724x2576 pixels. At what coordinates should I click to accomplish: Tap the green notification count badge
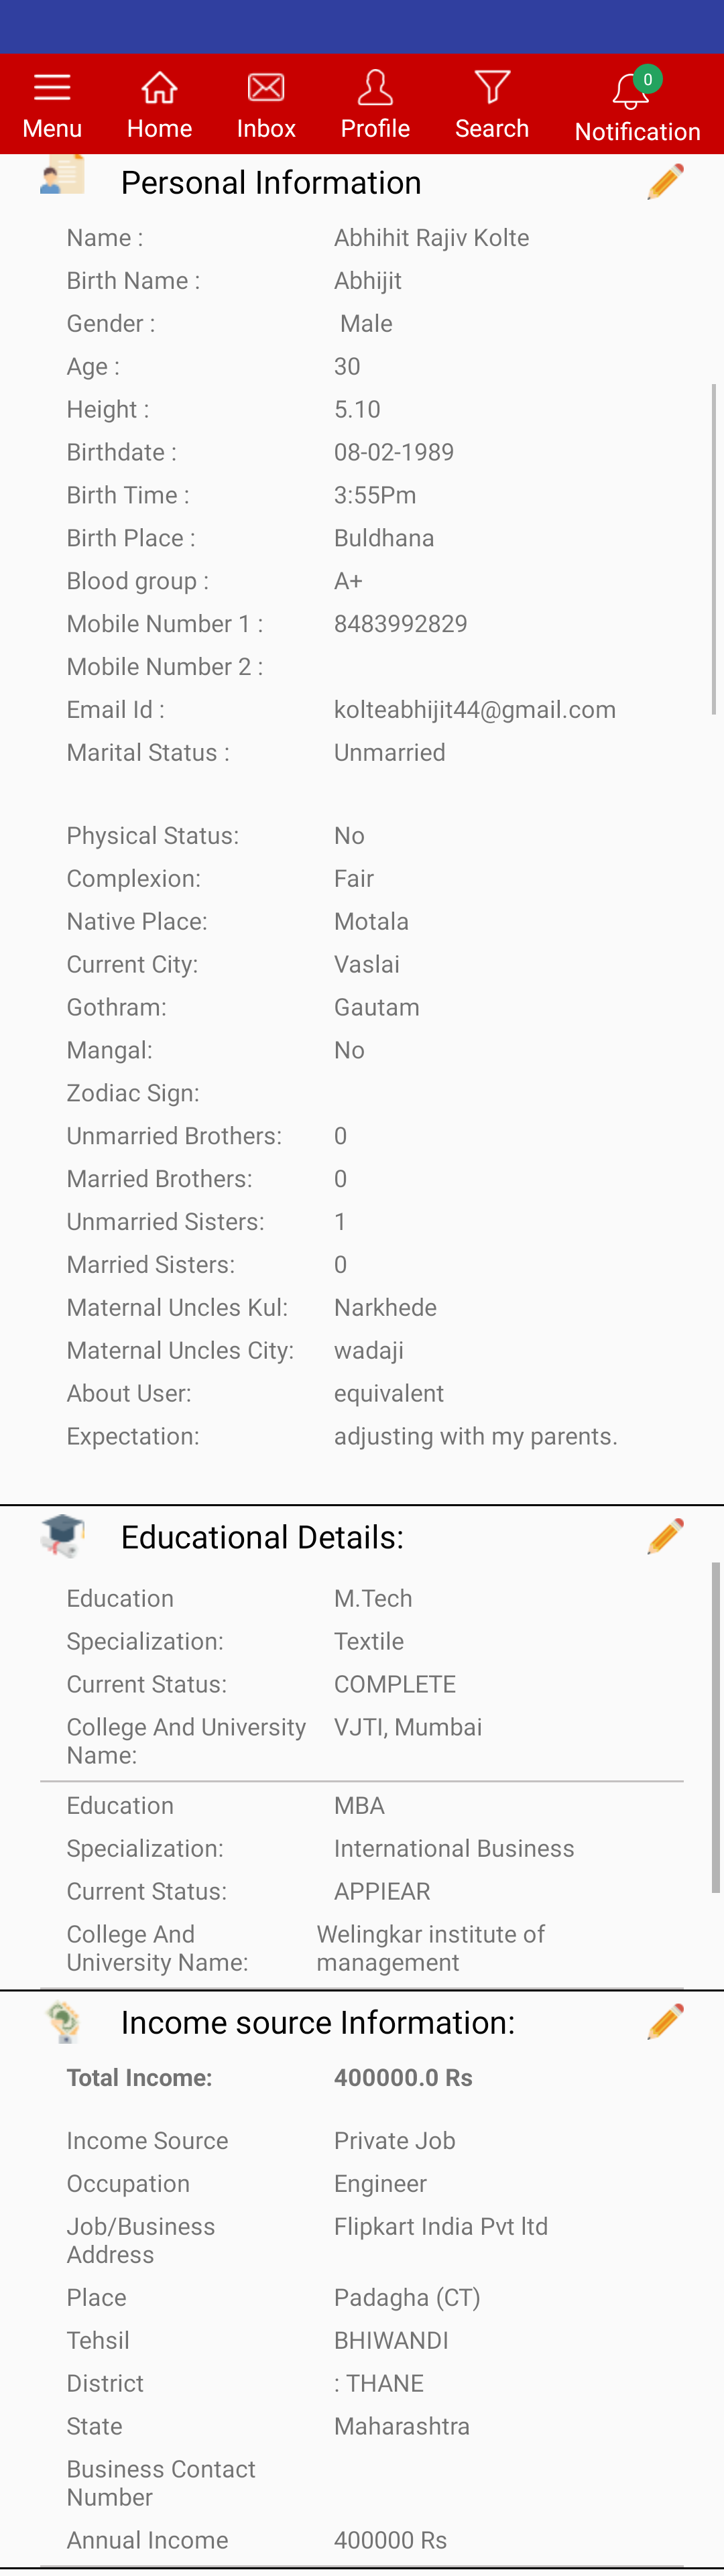tap(648, 79)
